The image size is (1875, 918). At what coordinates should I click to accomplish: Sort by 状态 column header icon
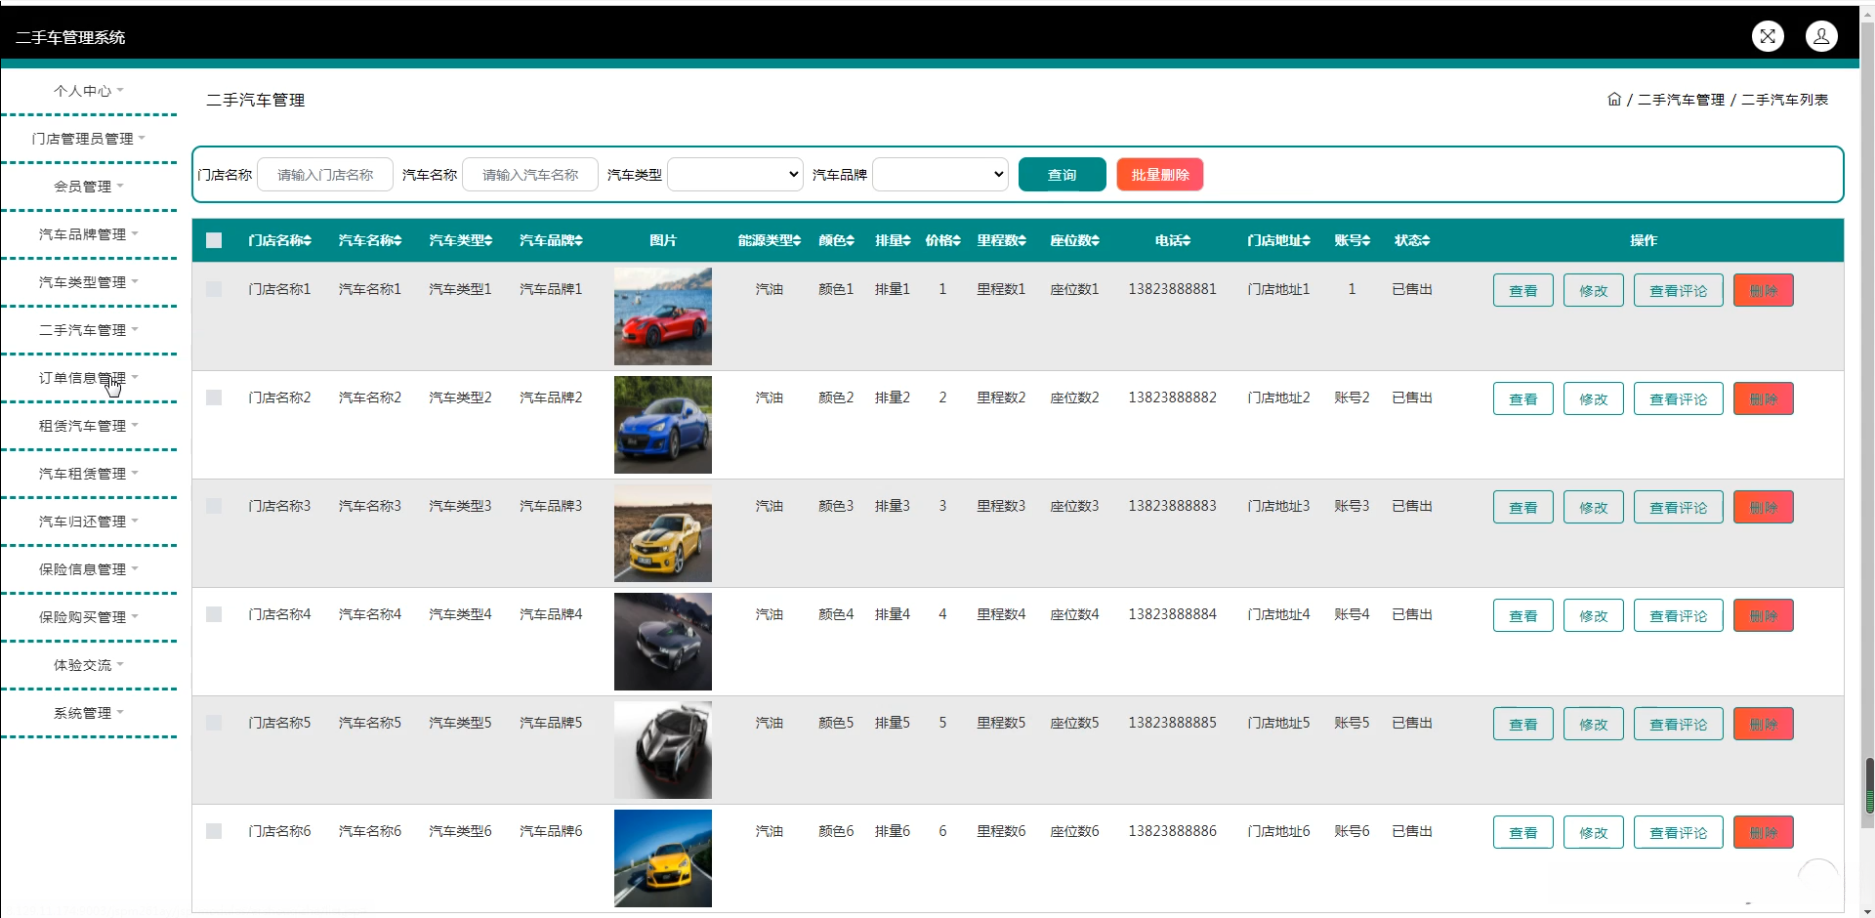[x=1426, y=241]
